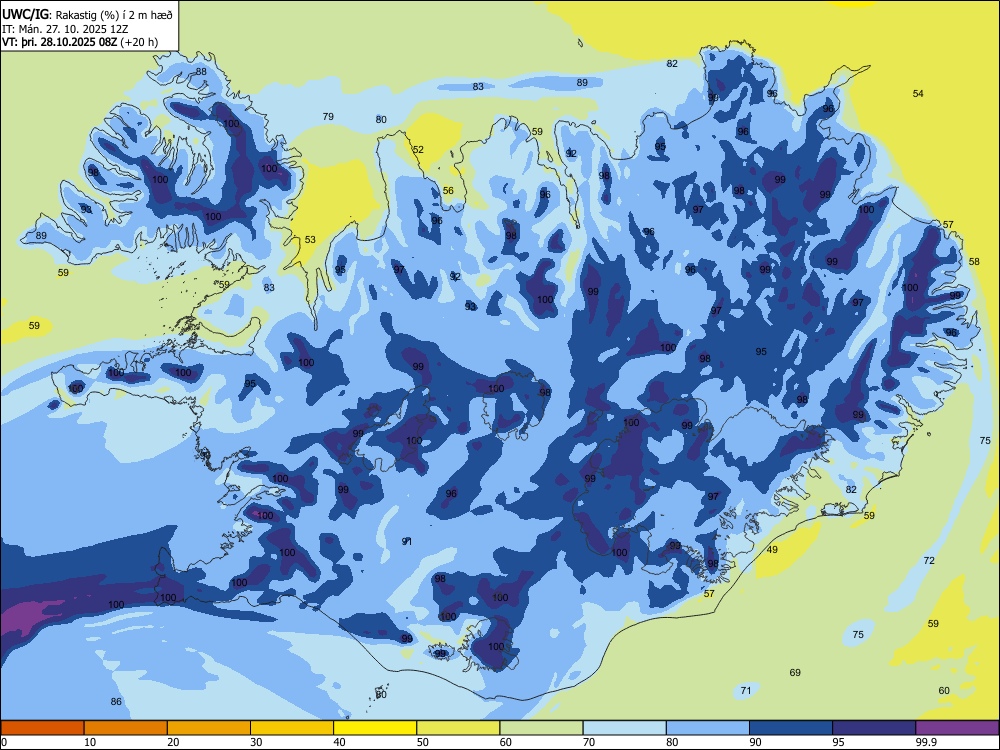The image size is (1000, 750).
Task: Select the 50–60 yellow-green legend swatch
Action: [x=458, y=728]
